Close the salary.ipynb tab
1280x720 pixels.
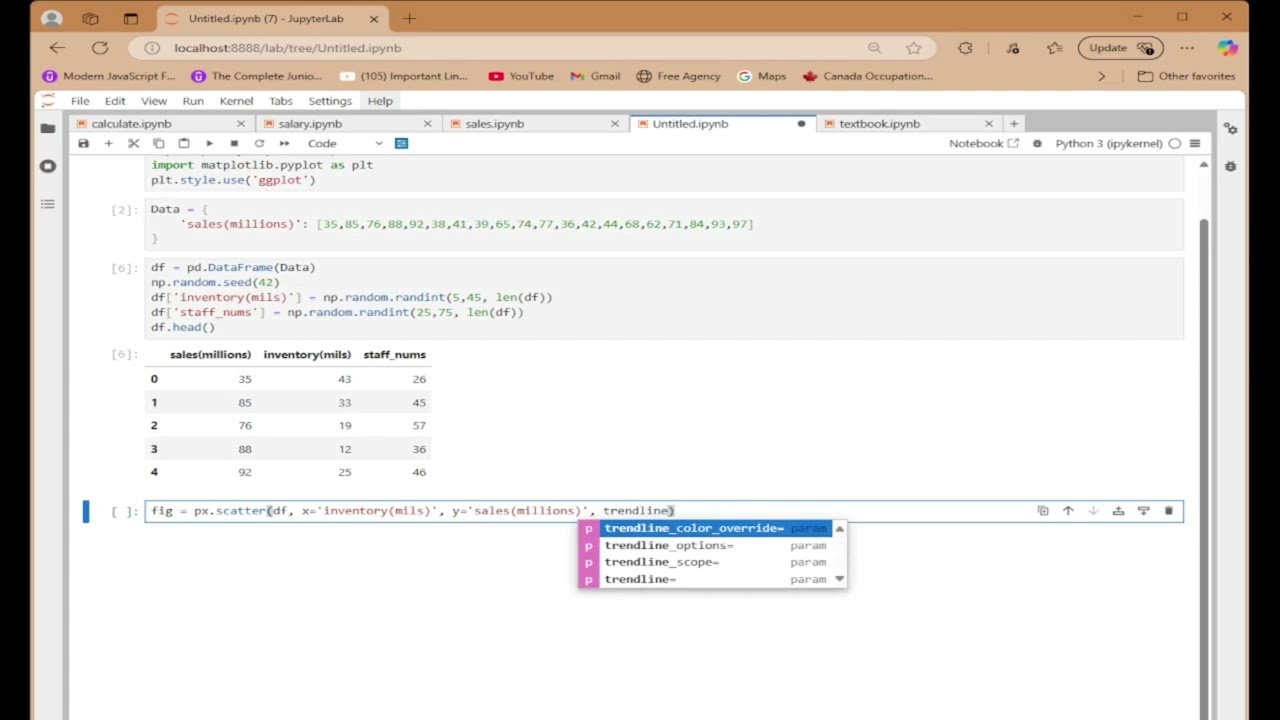[428, 124]
